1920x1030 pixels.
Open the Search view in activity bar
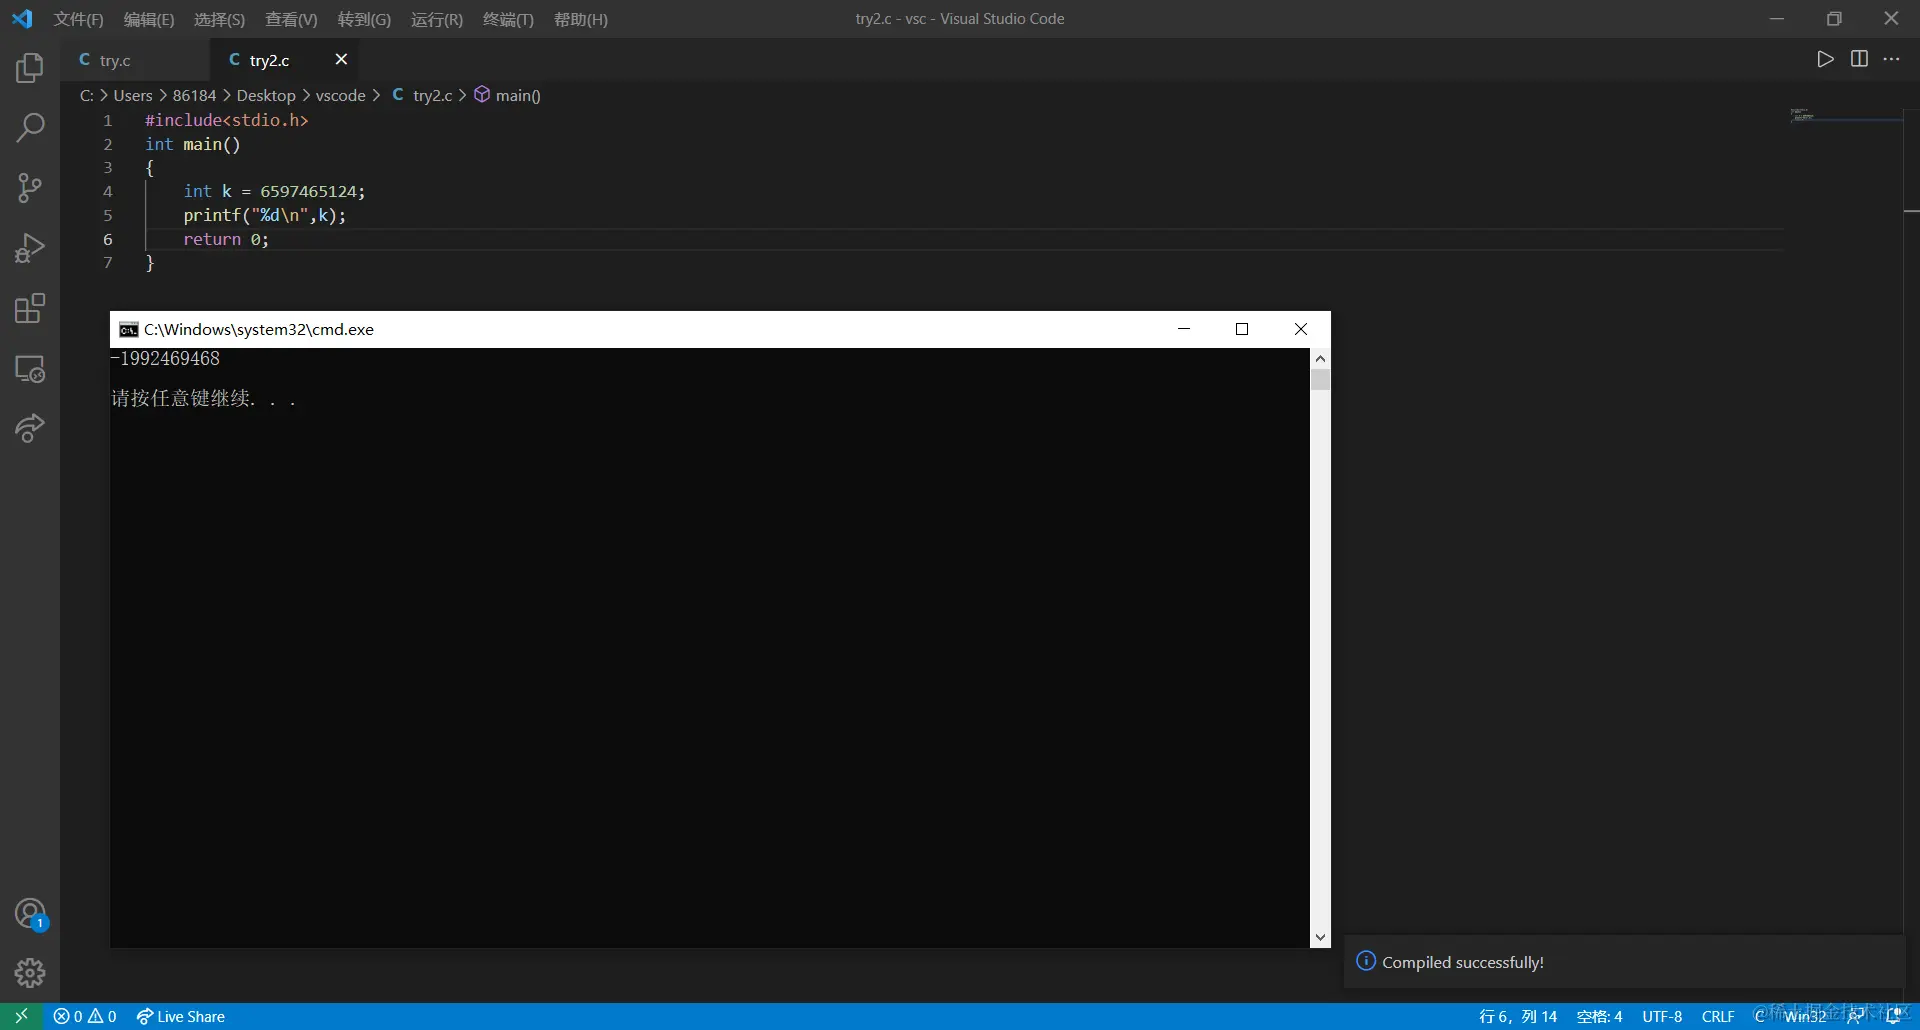click(30, 127)
